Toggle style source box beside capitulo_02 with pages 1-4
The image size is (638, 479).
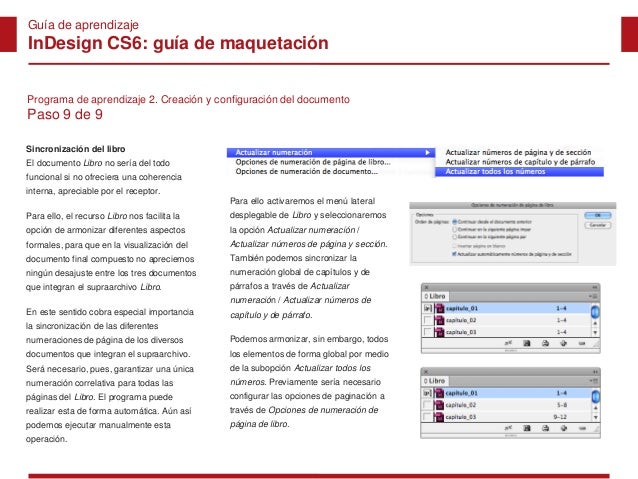pyautogui.click(x=427, y=320)
